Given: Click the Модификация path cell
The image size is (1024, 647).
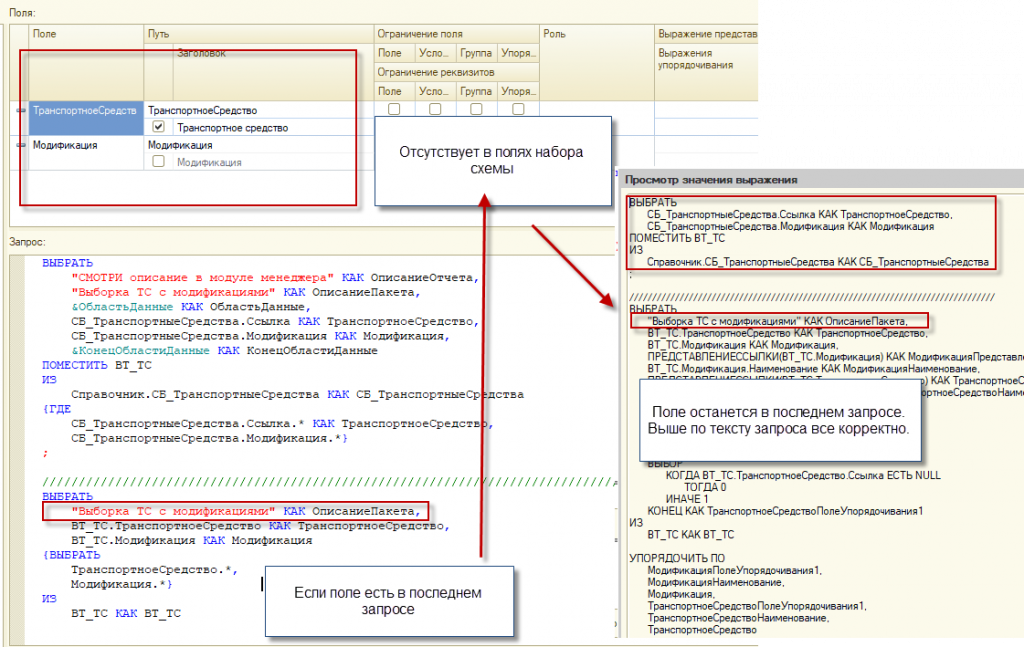Looking at the screenshot, I should (x=259, y=145).
